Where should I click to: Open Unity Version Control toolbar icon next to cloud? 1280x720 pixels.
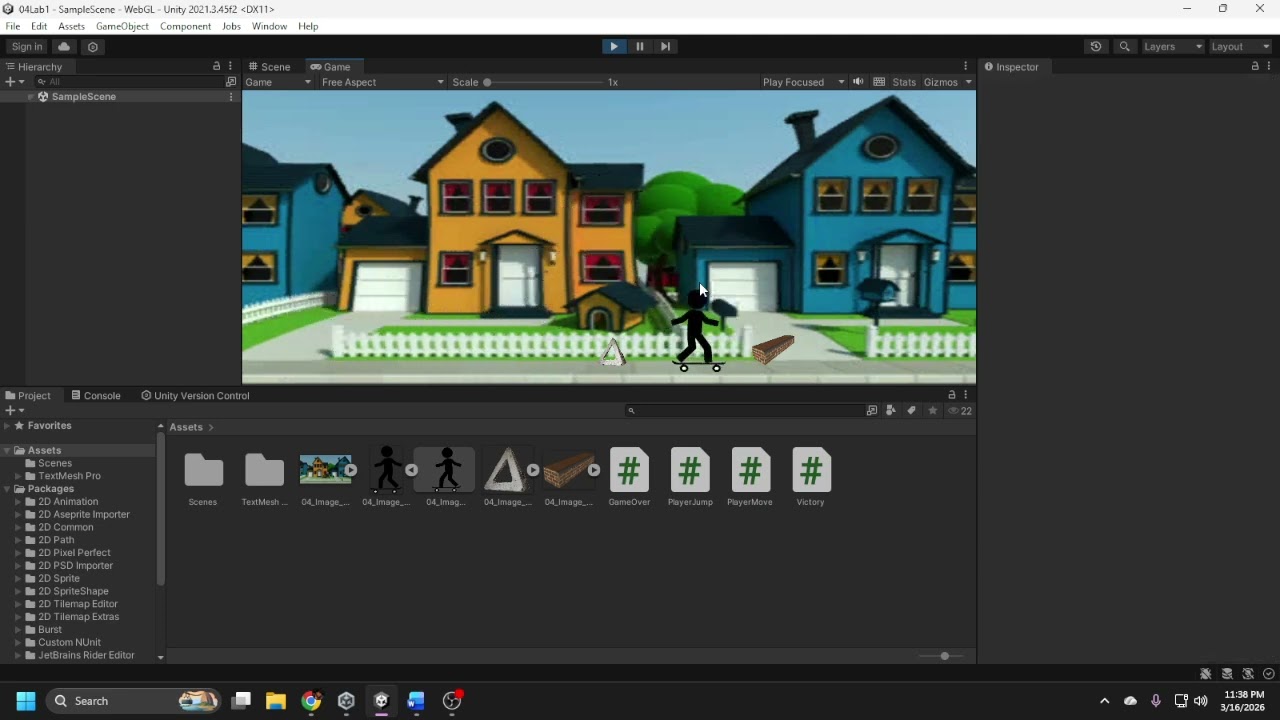click(93, 46)
